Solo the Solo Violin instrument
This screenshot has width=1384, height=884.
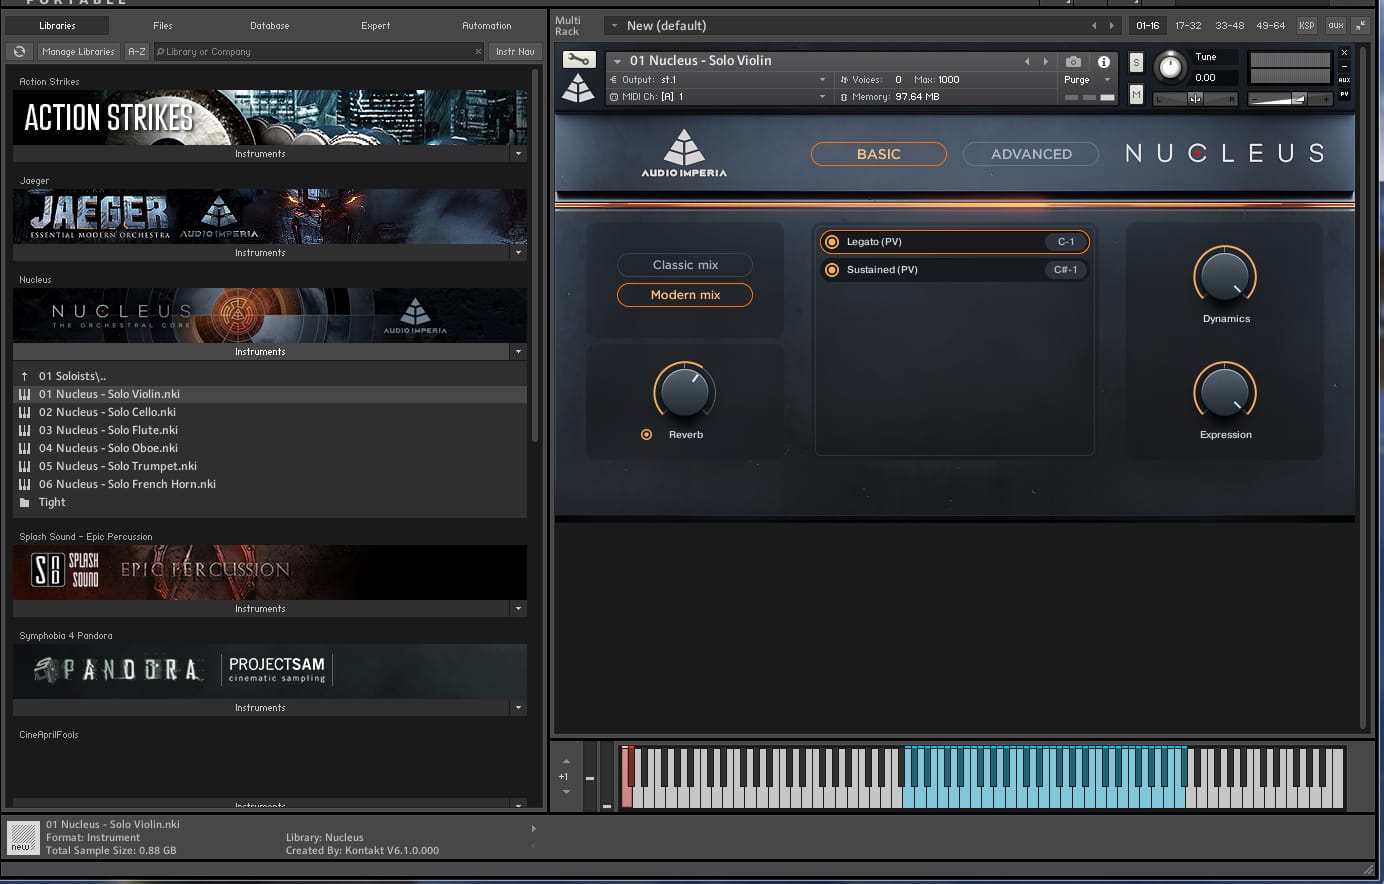pos(1136,62)
